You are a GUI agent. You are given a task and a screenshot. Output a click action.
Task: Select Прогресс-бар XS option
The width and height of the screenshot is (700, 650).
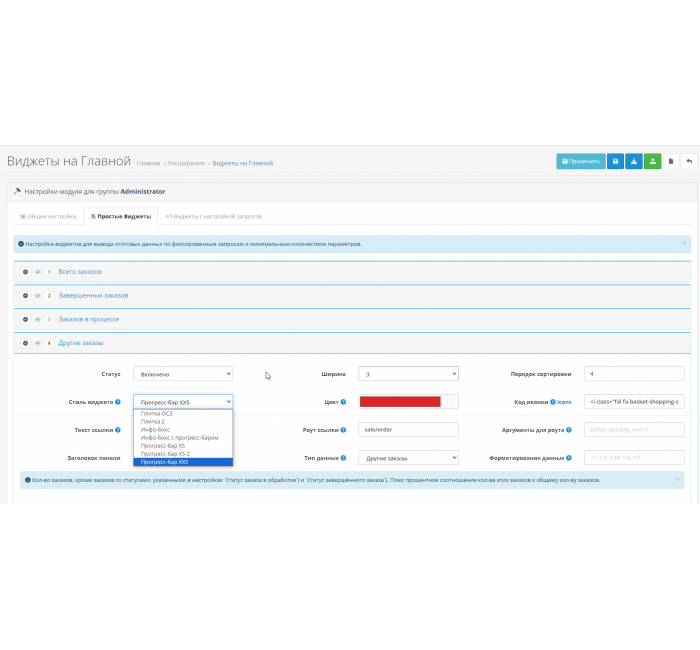[x=183, y=446]
